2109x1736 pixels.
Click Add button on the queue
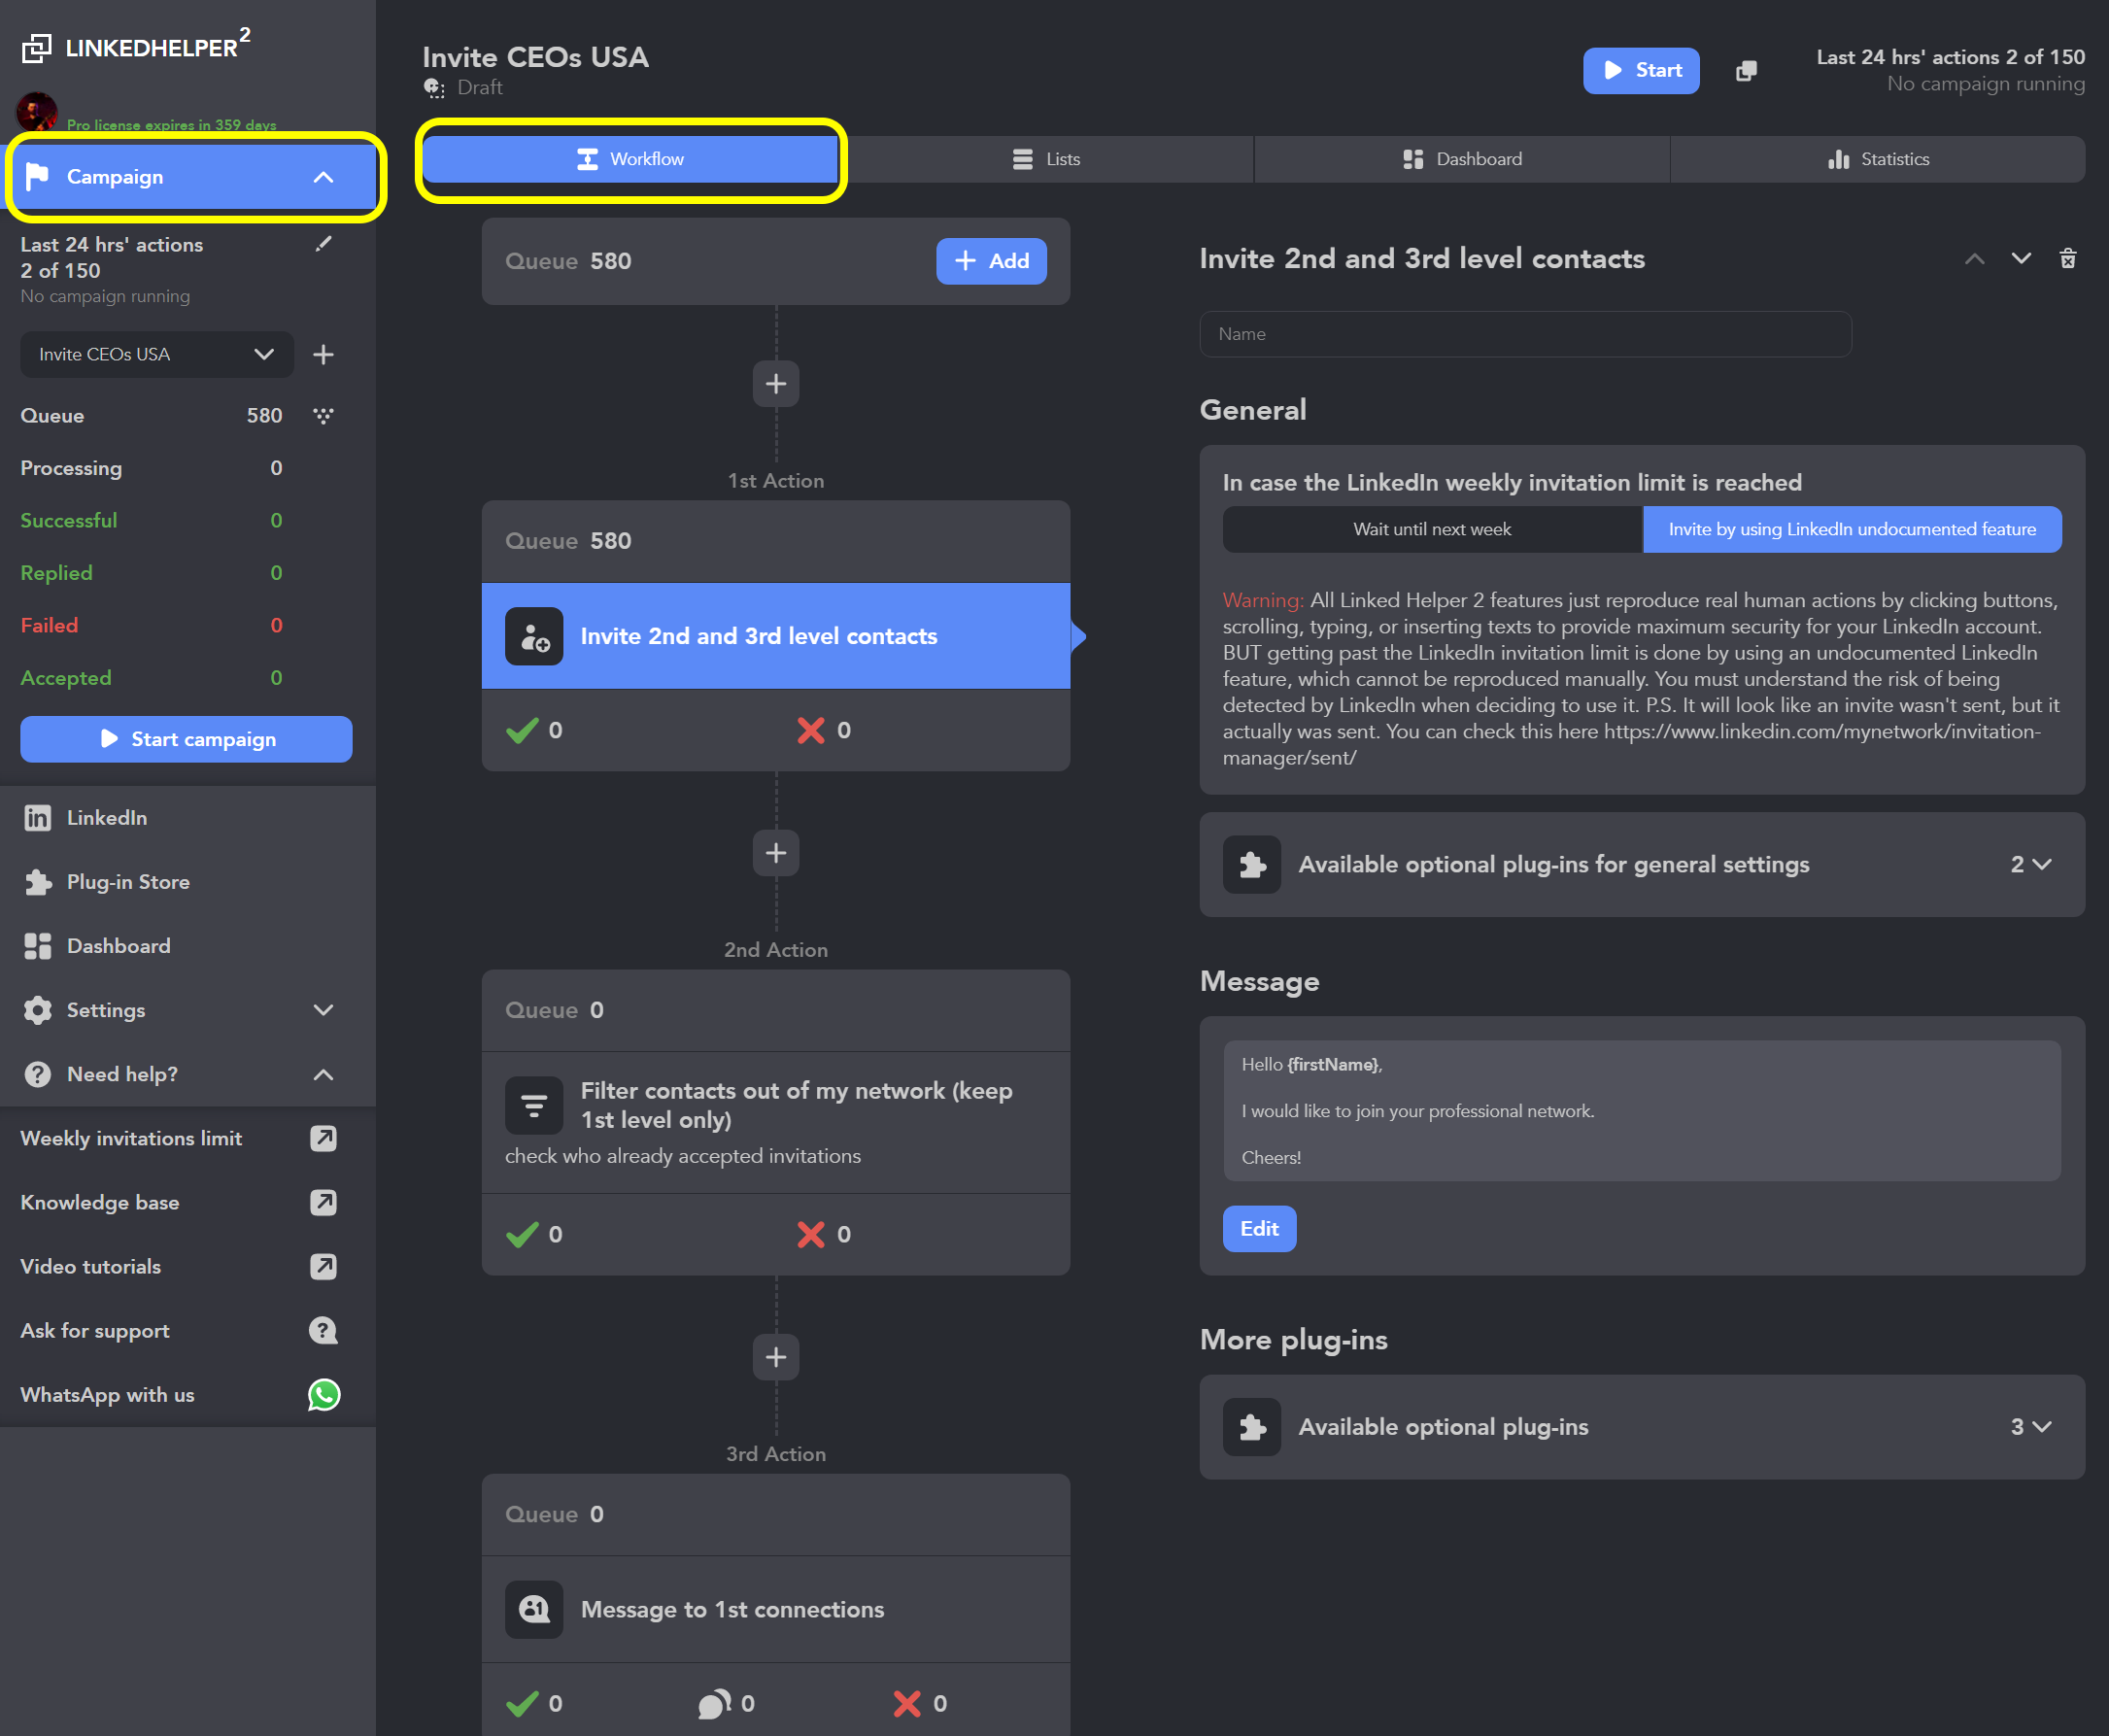coord(991,261)
